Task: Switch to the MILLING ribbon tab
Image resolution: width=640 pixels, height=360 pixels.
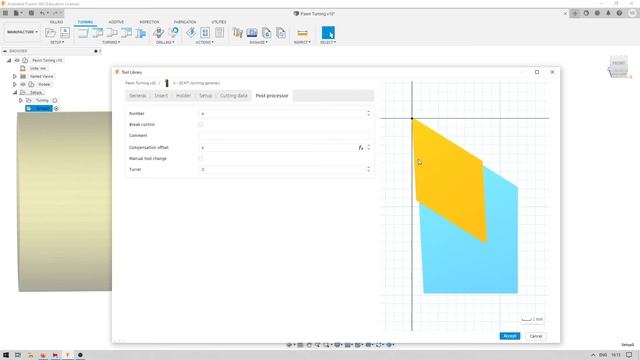Action: click(56, 22)
